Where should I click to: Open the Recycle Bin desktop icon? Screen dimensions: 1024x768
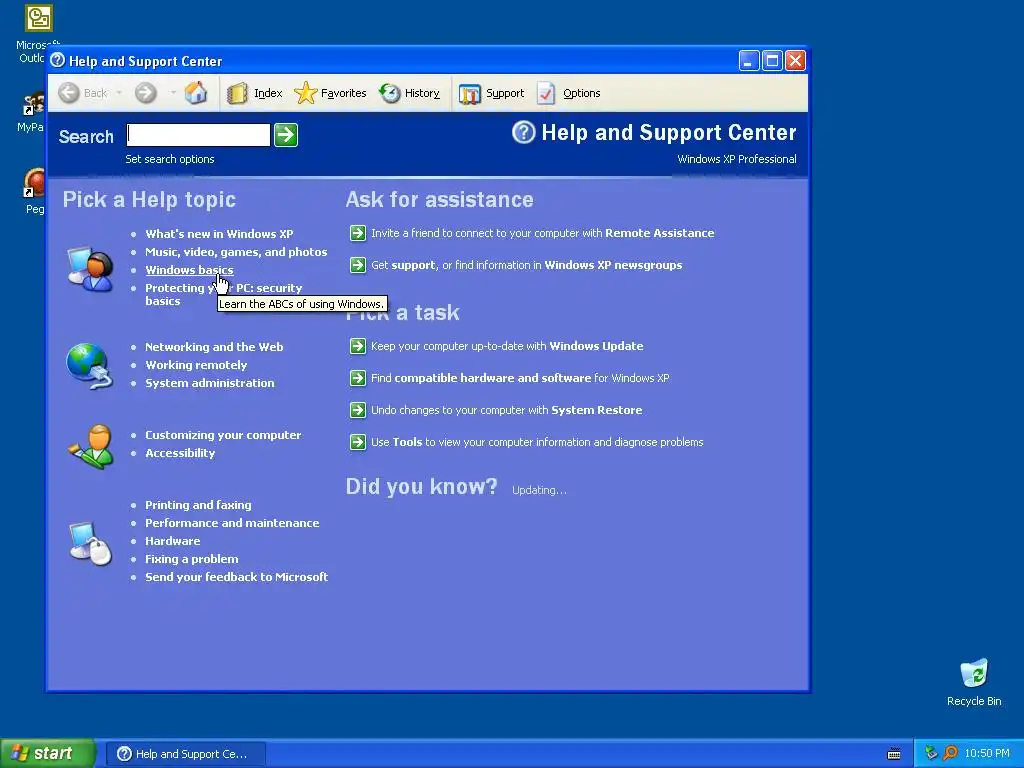coord(974,683)
